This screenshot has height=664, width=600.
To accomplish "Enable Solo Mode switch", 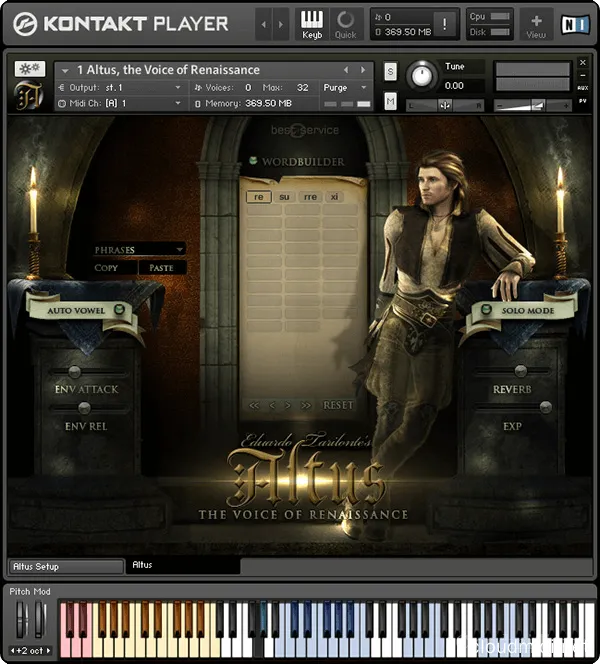I will pos(481,310).
